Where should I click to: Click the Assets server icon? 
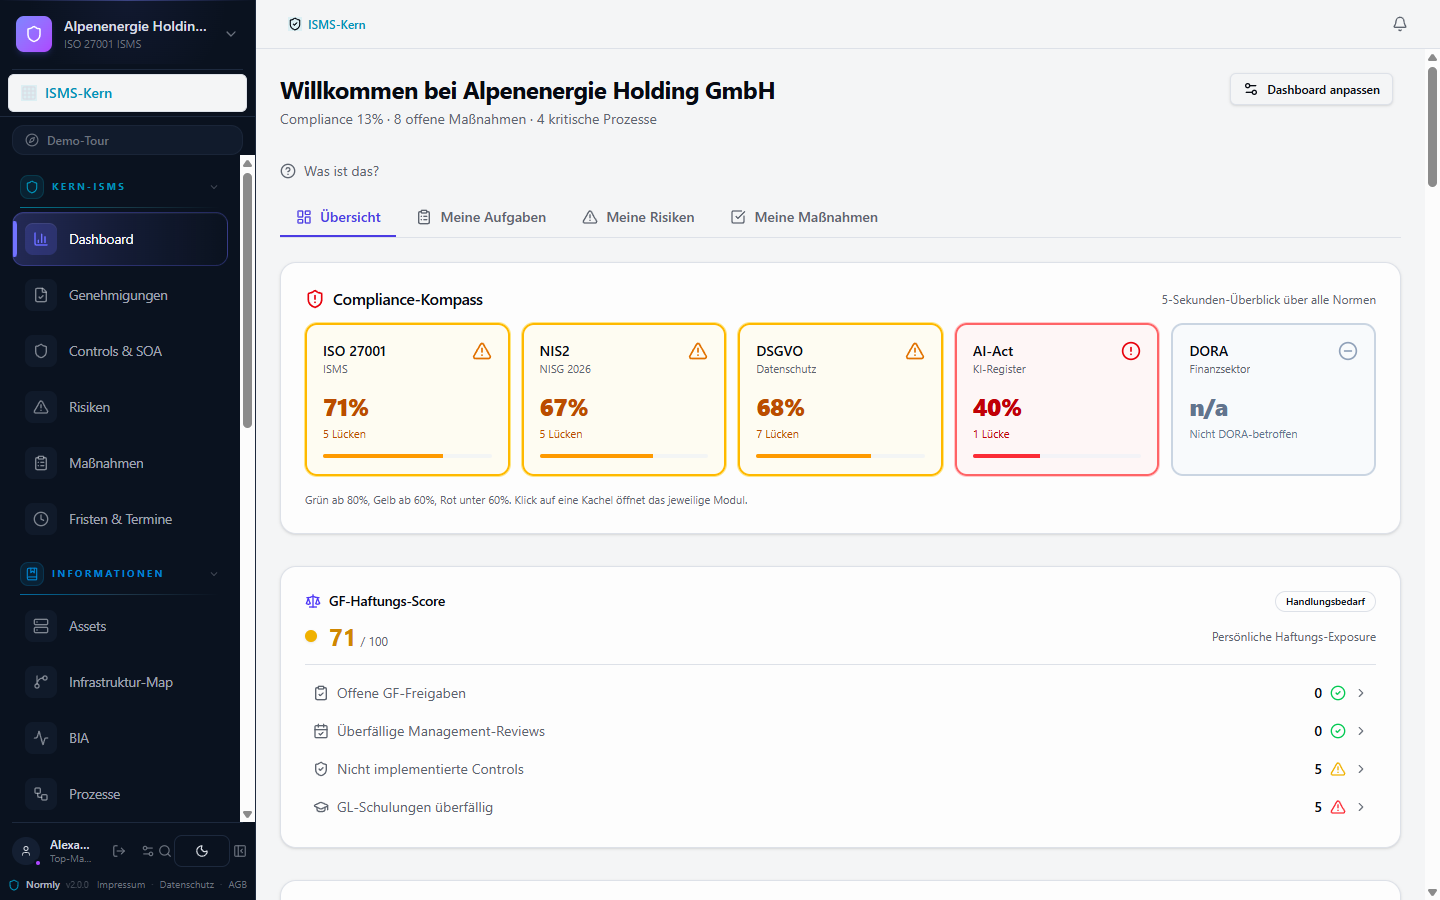(x=41, y=626)
